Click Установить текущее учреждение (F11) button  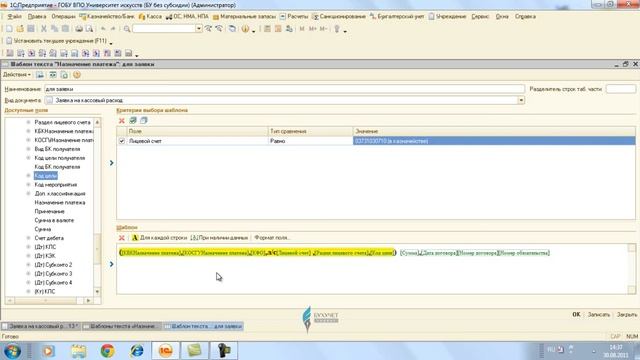click(56, 41)
